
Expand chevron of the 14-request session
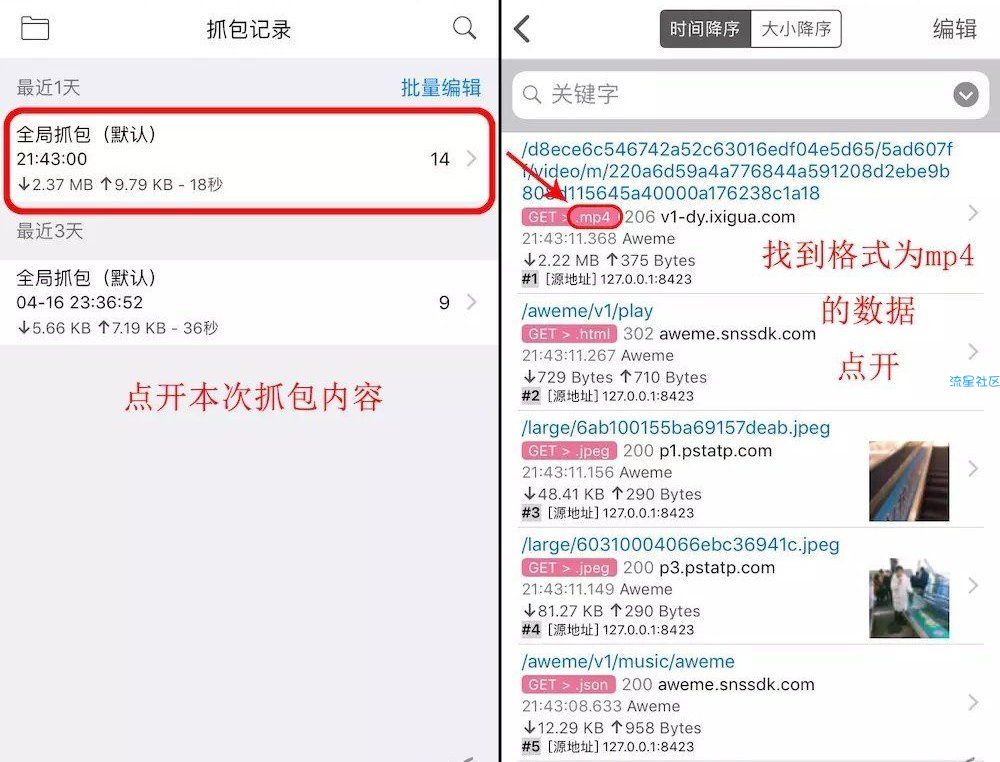pyautogui.click(x=471, y=159)
